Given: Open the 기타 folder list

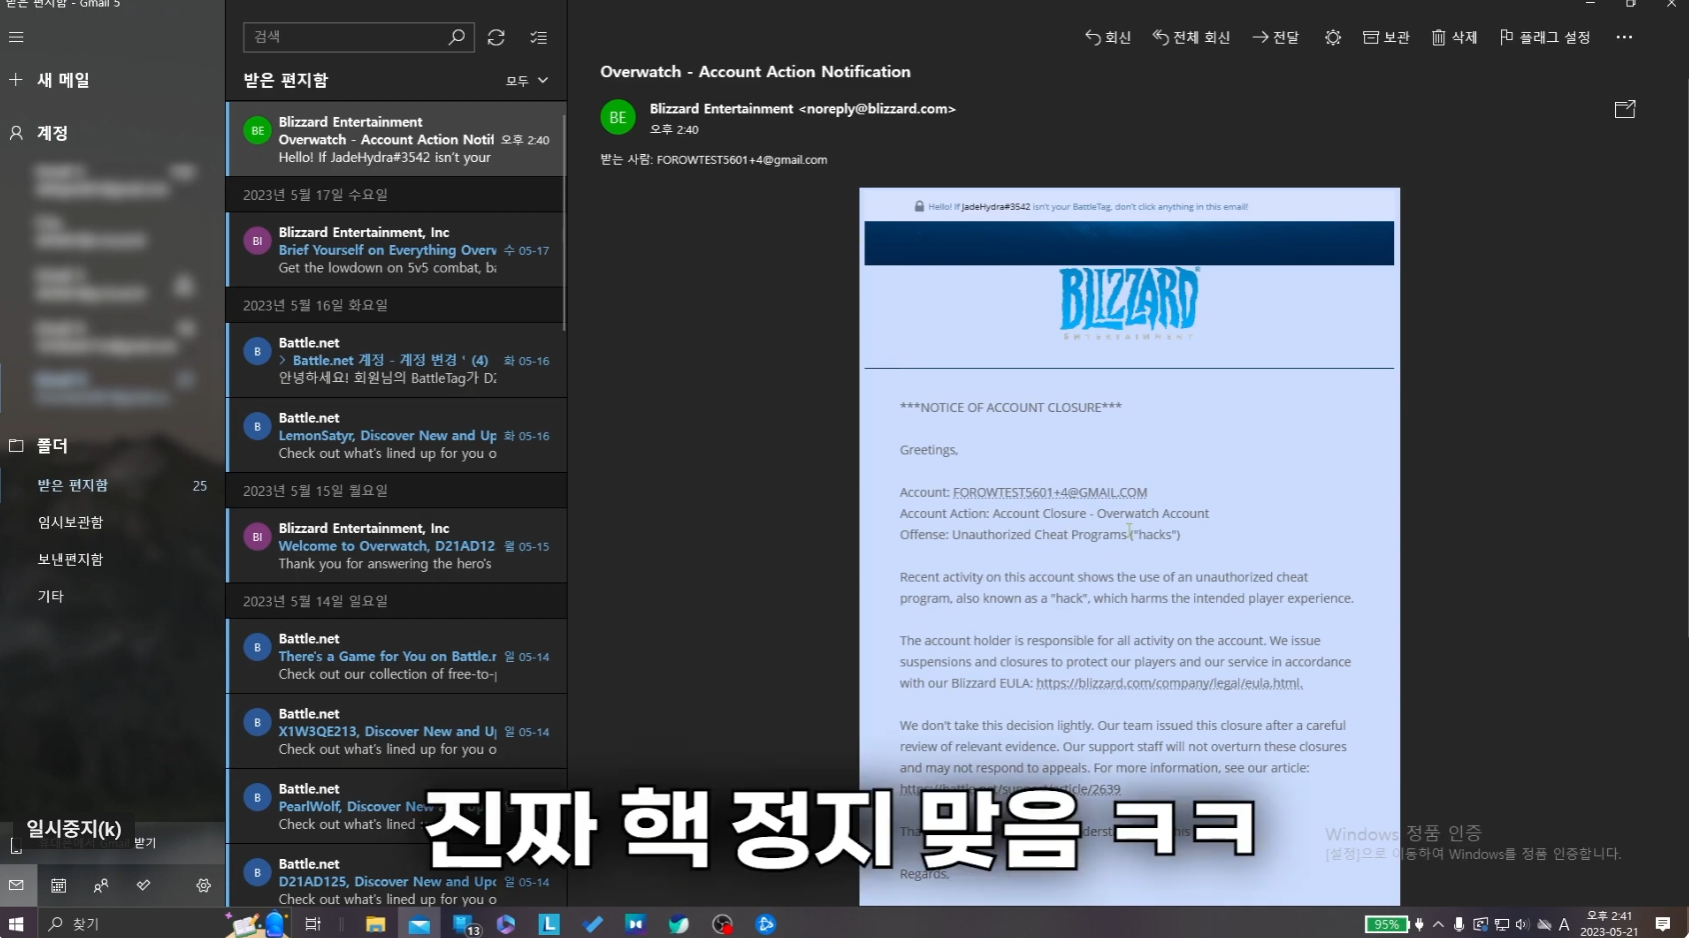Looking at the screenshot, I should (x=112, y=596).
